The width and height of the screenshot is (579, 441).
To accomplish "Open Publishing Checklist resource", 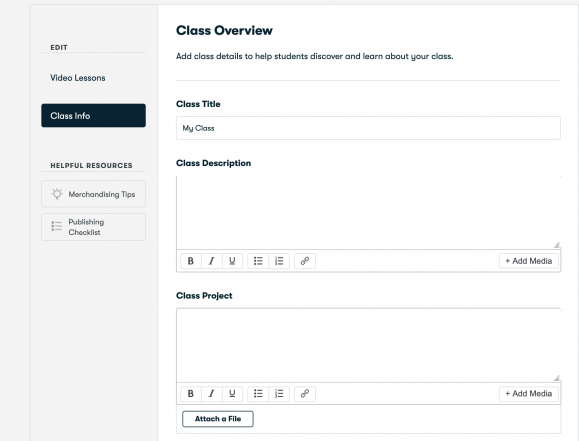I will (x=93, y=227).
